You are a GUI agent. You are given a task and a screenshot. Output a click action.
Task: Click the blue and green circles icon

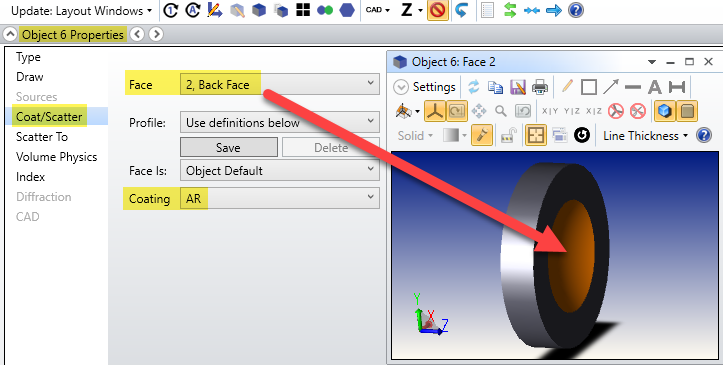tap(325, 10)
